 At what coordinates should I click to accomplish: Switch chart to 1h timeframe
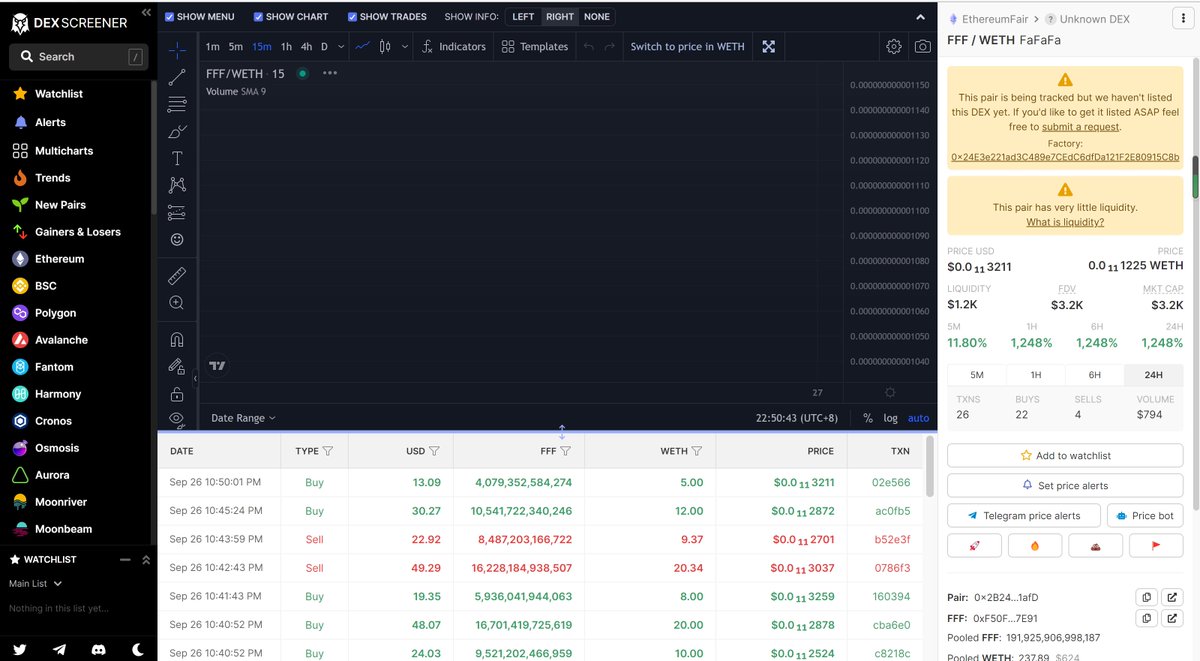point(286,46)
